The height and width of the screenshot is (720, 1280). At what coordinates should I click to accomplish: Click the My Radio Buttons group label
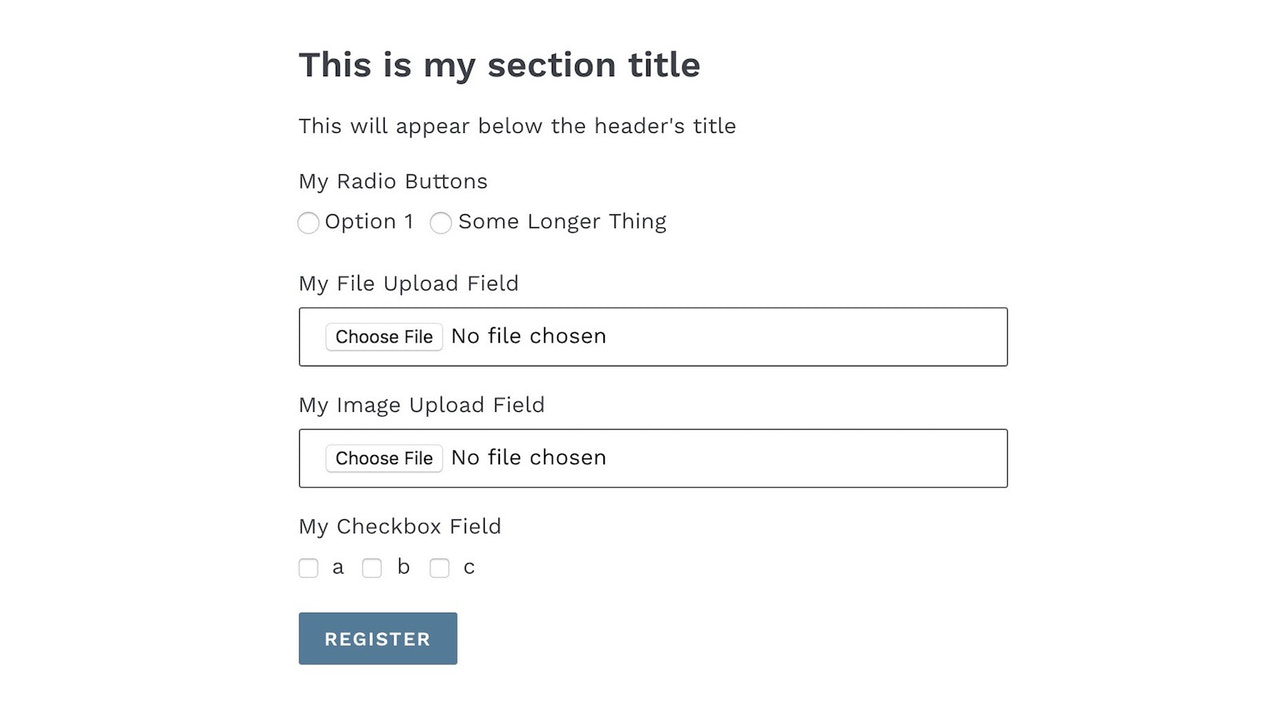pyautogui.click(x=393, y=181)
